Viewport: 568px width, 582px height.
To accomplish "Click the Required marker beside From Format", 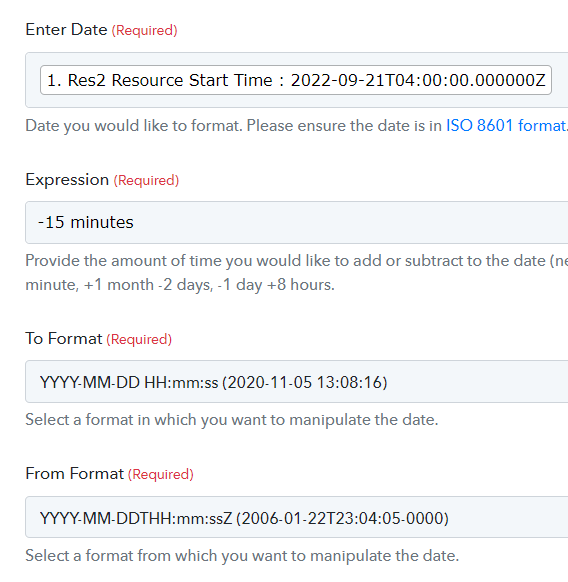I will tap(161, 474).
